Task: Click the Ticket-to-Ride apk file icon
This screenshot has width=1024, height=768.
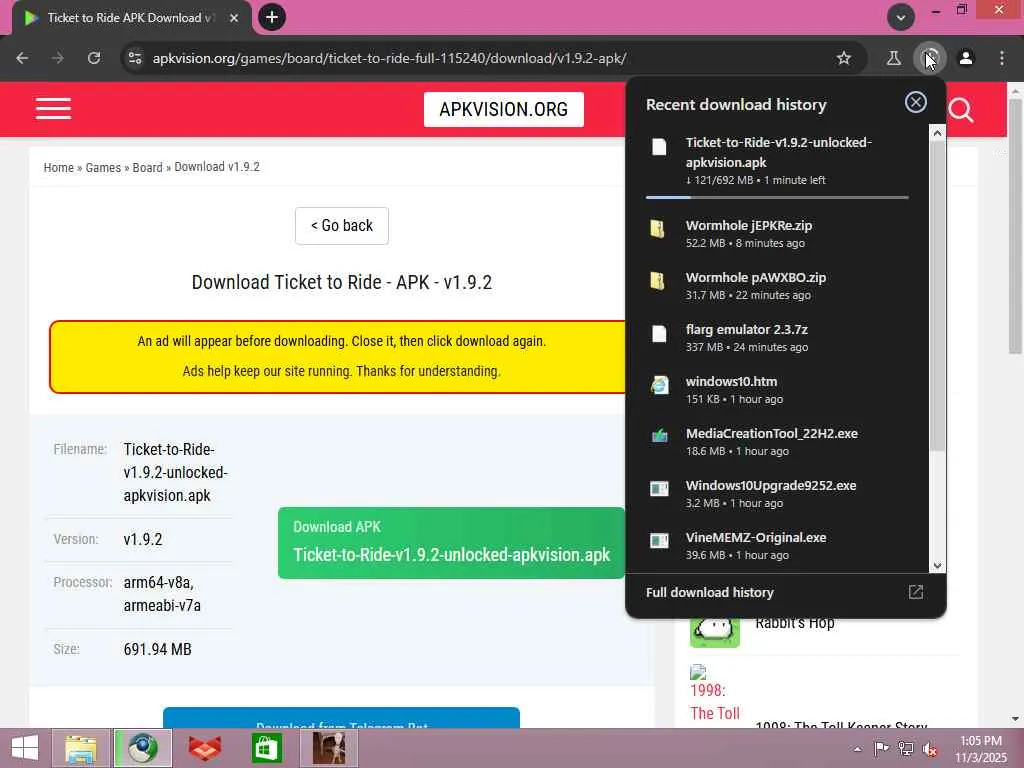Action: click(659, 147)
